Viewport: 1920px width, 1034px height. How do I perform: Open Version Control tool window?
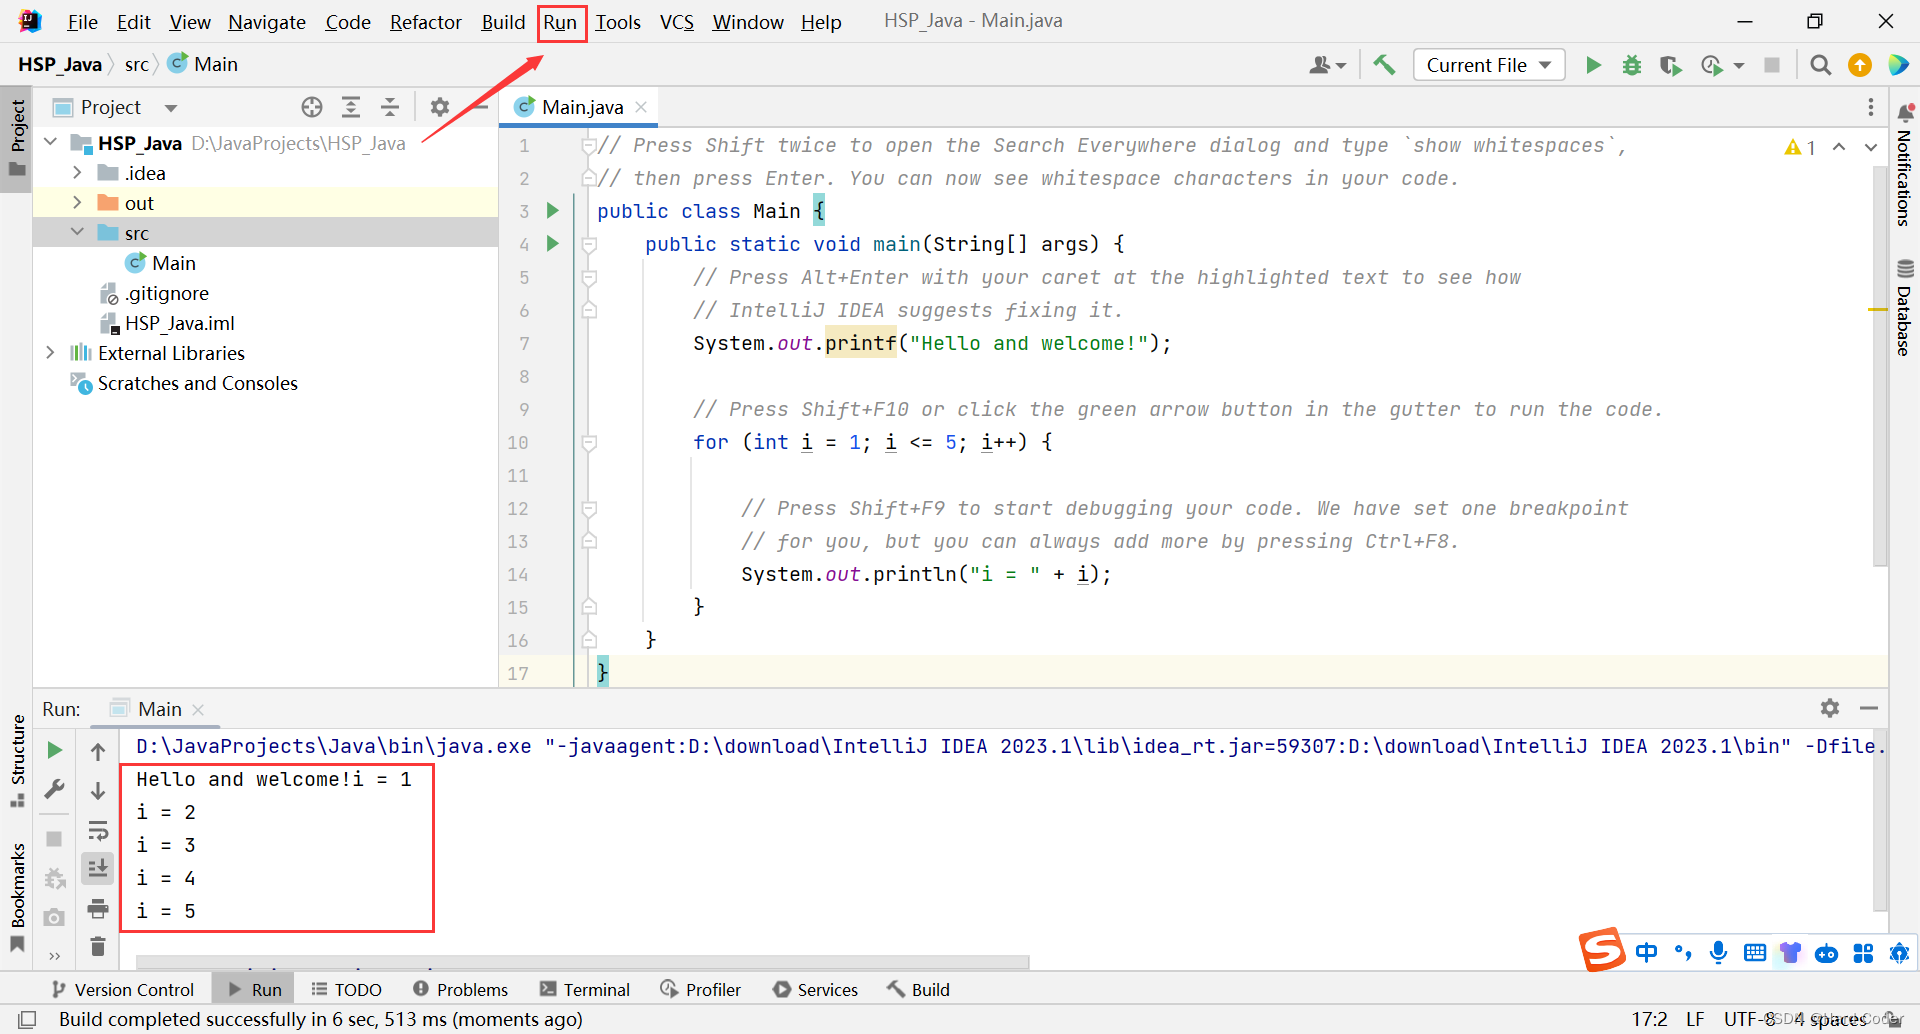123,989
